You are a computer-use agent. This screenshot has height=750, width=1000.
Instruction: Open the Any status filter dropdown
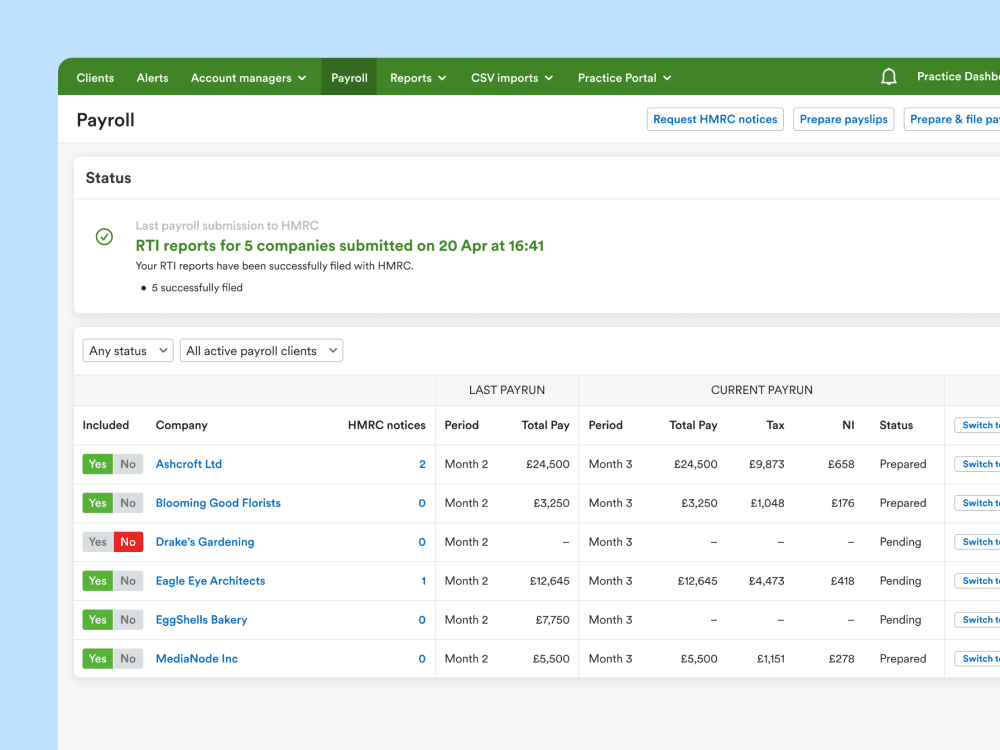128,351
